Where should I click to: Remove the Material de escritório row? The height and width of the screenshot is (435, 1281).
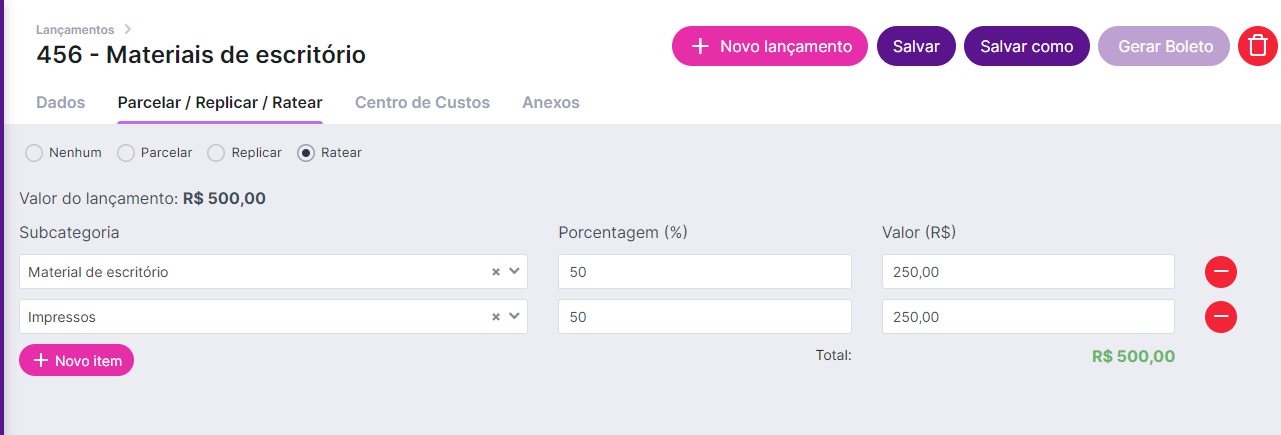coord(1220,272)
